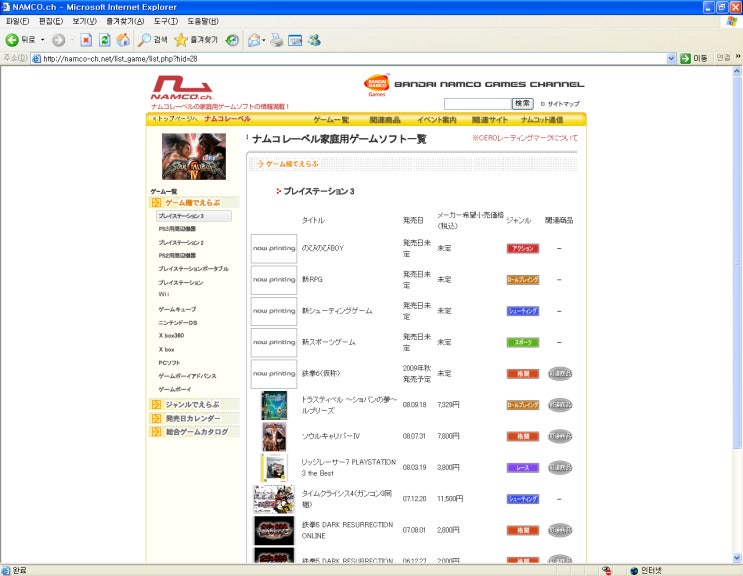The width and height of the screenshot is (743, 576).
Task: Click the Forward arrow in toolbar
Action: [58, 40]
